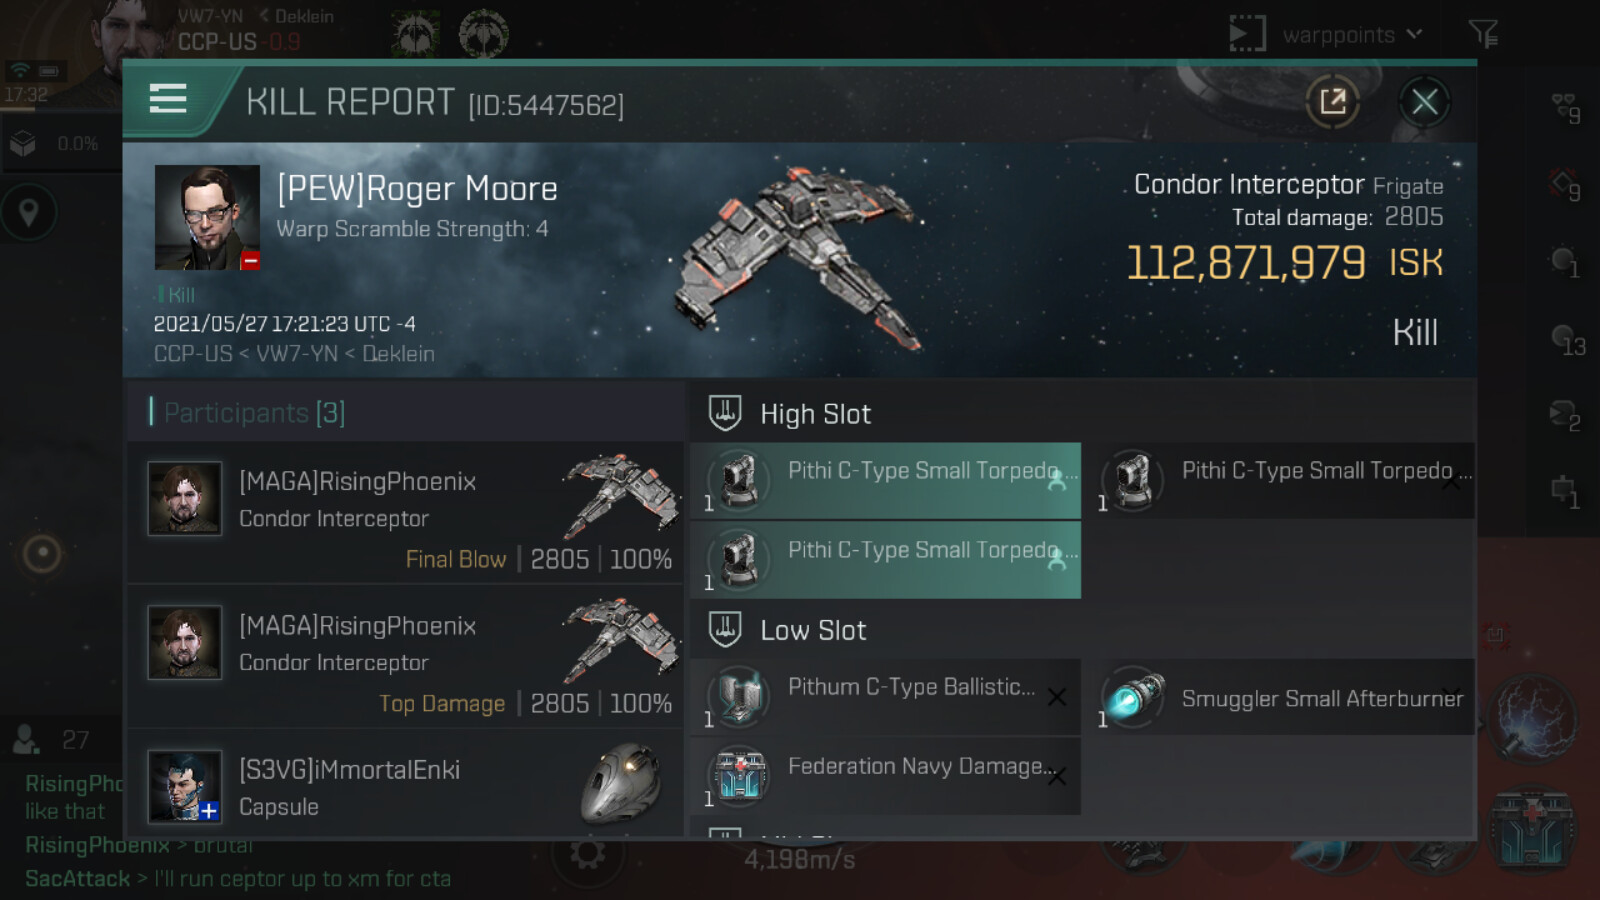Select the first highlighted Pithi C-Type Torpedo

click(x=885, y=481)
